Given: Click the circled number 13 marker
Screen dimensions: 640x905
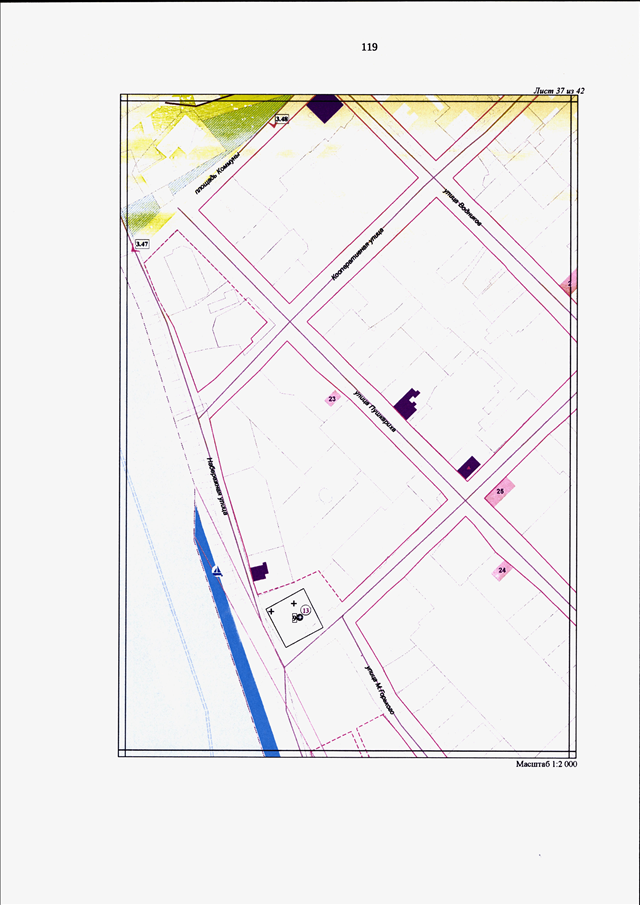Looking at the screenshot, I should [306, 610].
